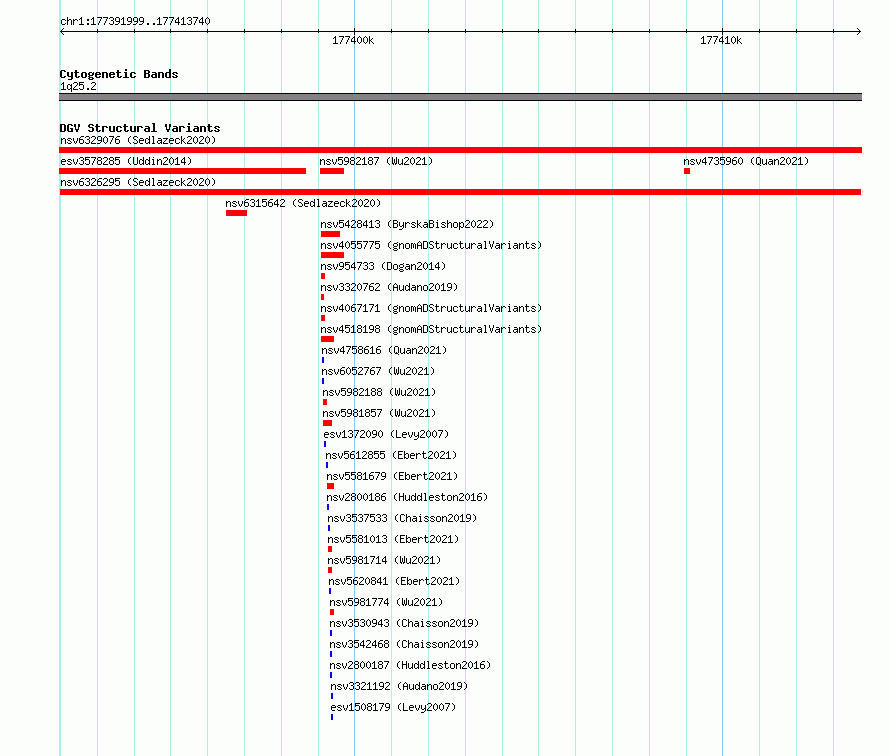890x756 pixels.
Task: Click the Cytogenetic Bands track title
Action: click(119, 74)
